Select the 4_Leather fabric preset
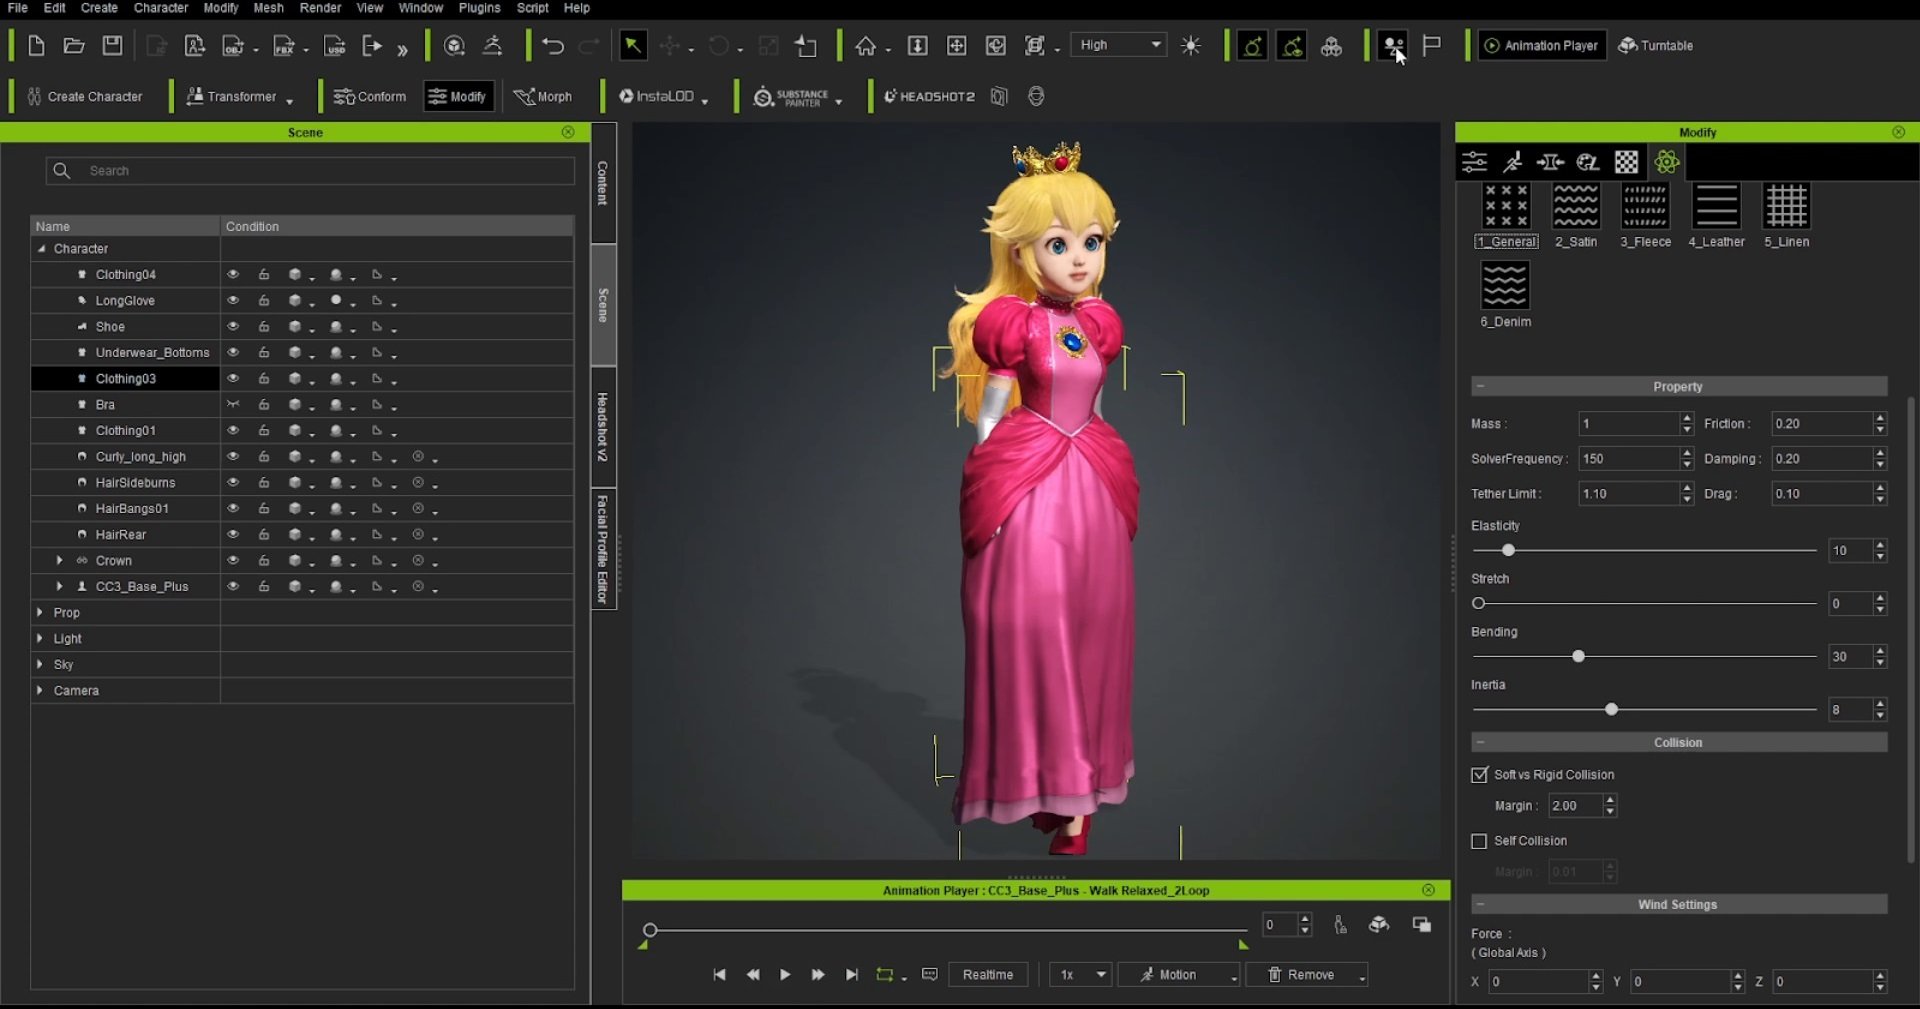Screen dimensions: 1920x1009 point(1716,215)
